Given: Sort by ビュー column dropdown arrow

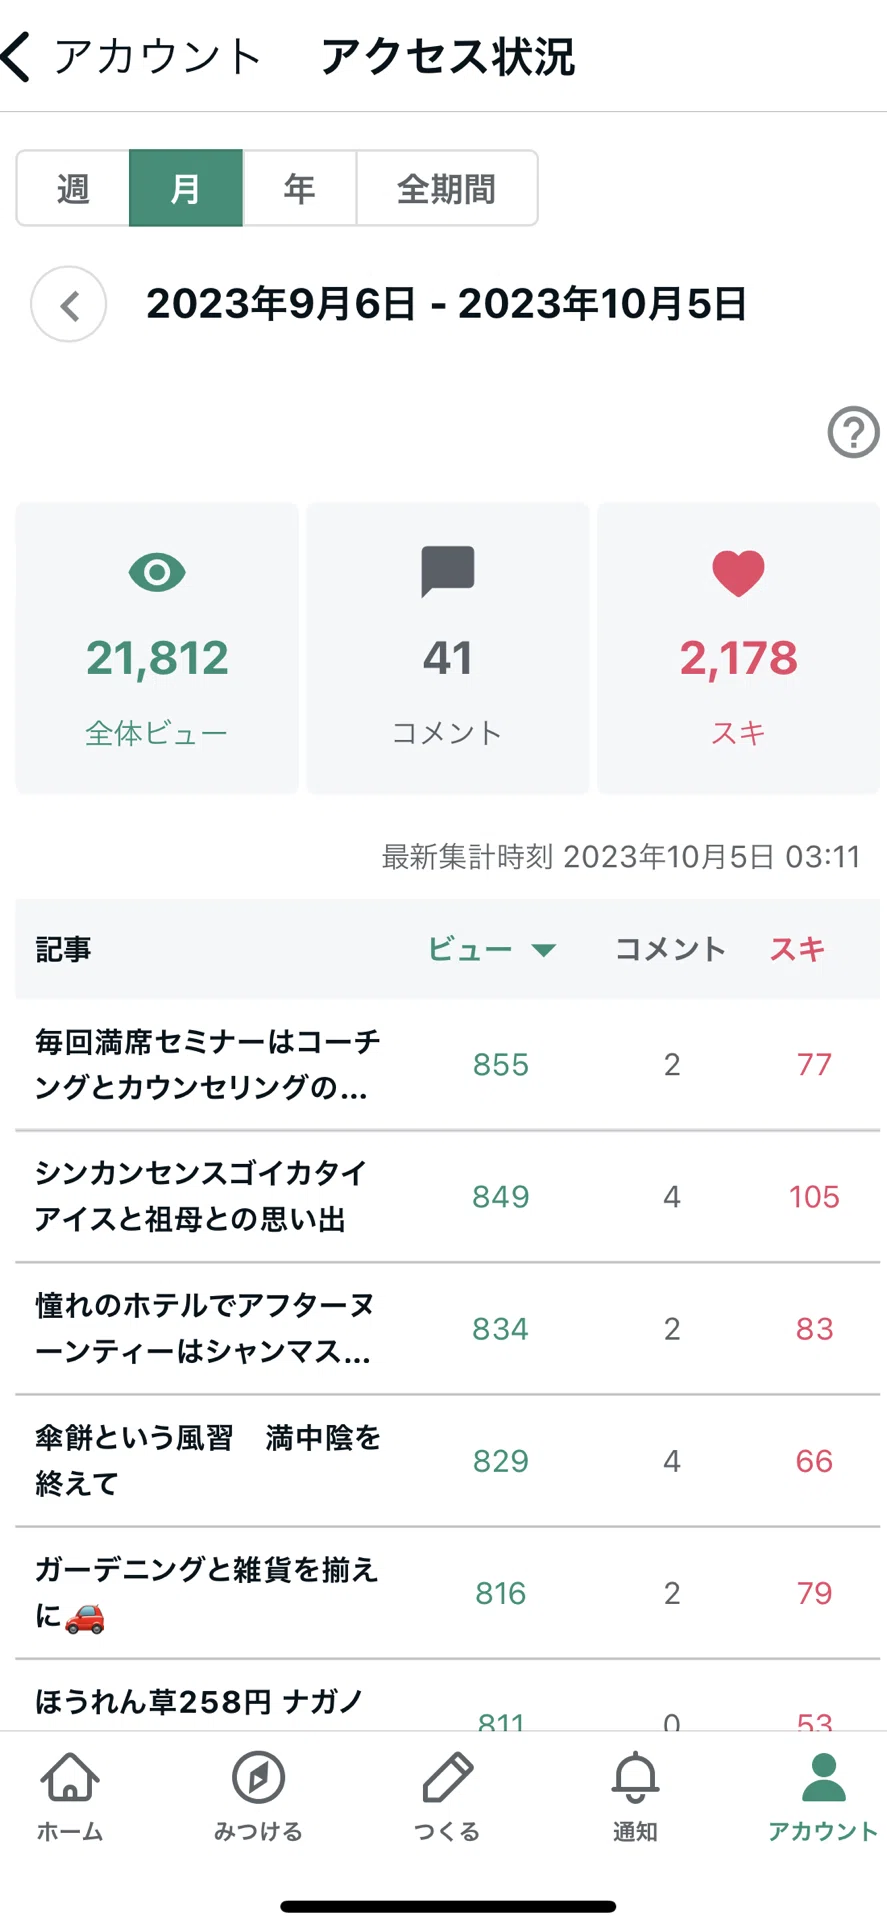Looking at the screenshot, I should (x=543, y=950).
